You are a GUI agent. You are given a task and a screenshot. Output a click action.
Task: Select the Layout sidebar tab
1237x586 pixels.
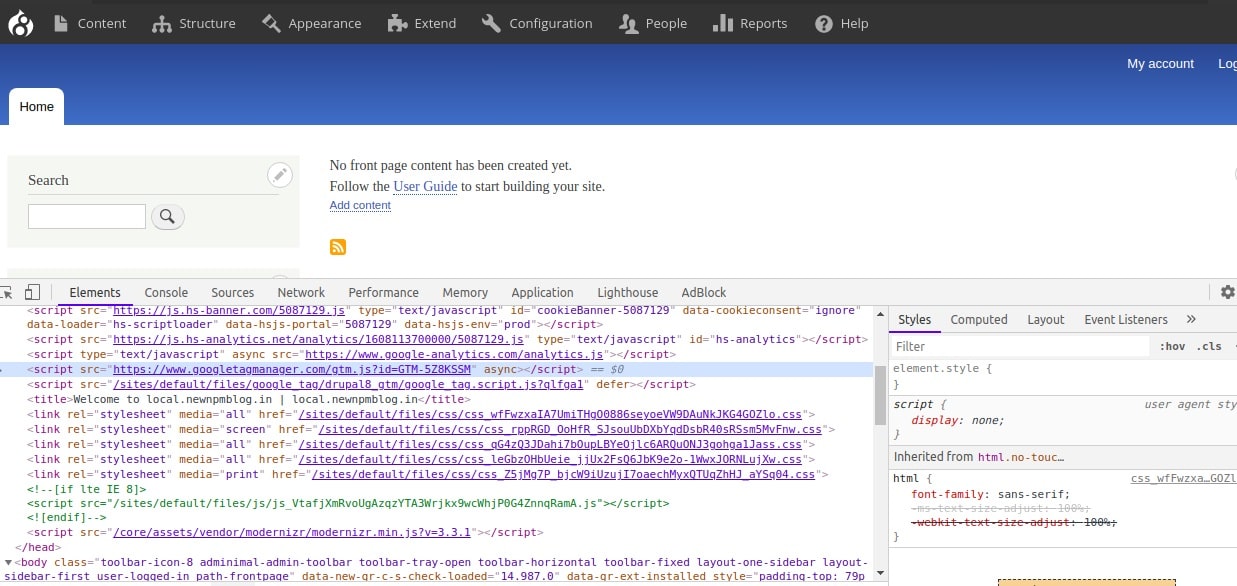pos(1046,319)
